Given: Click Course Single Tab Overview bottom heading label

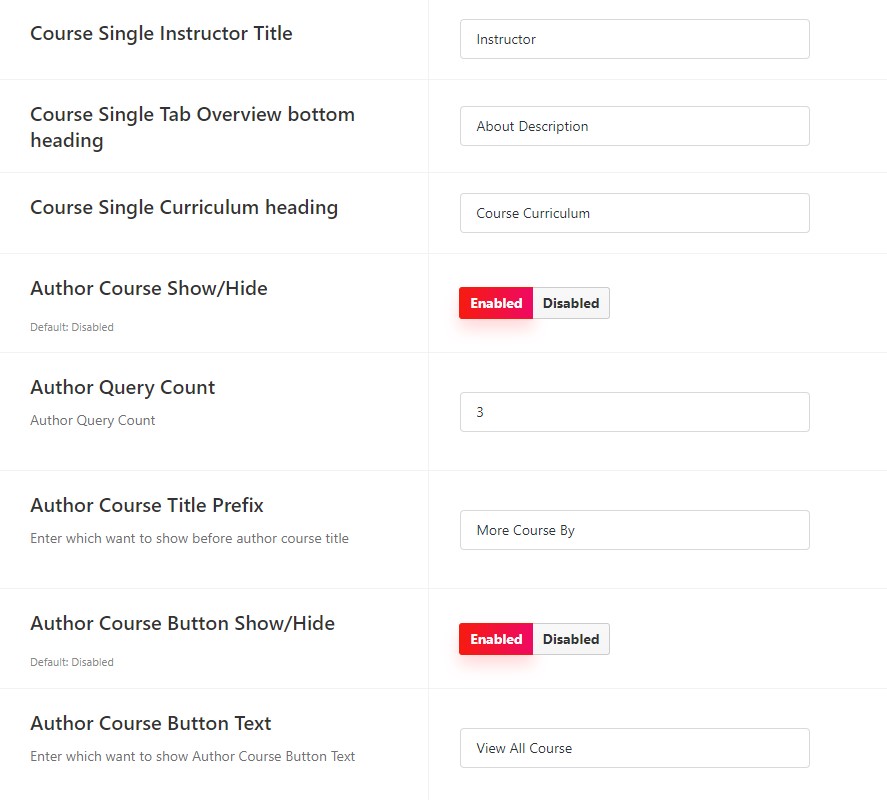Looking at the screenshot, I should tap(192, 127).
